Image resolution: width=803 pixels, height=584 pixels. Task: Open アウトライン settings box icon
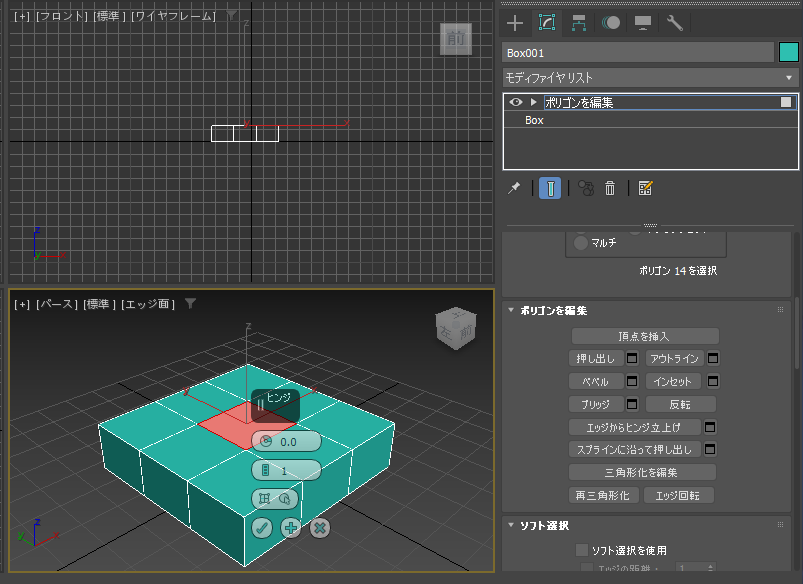pos(713,359)
